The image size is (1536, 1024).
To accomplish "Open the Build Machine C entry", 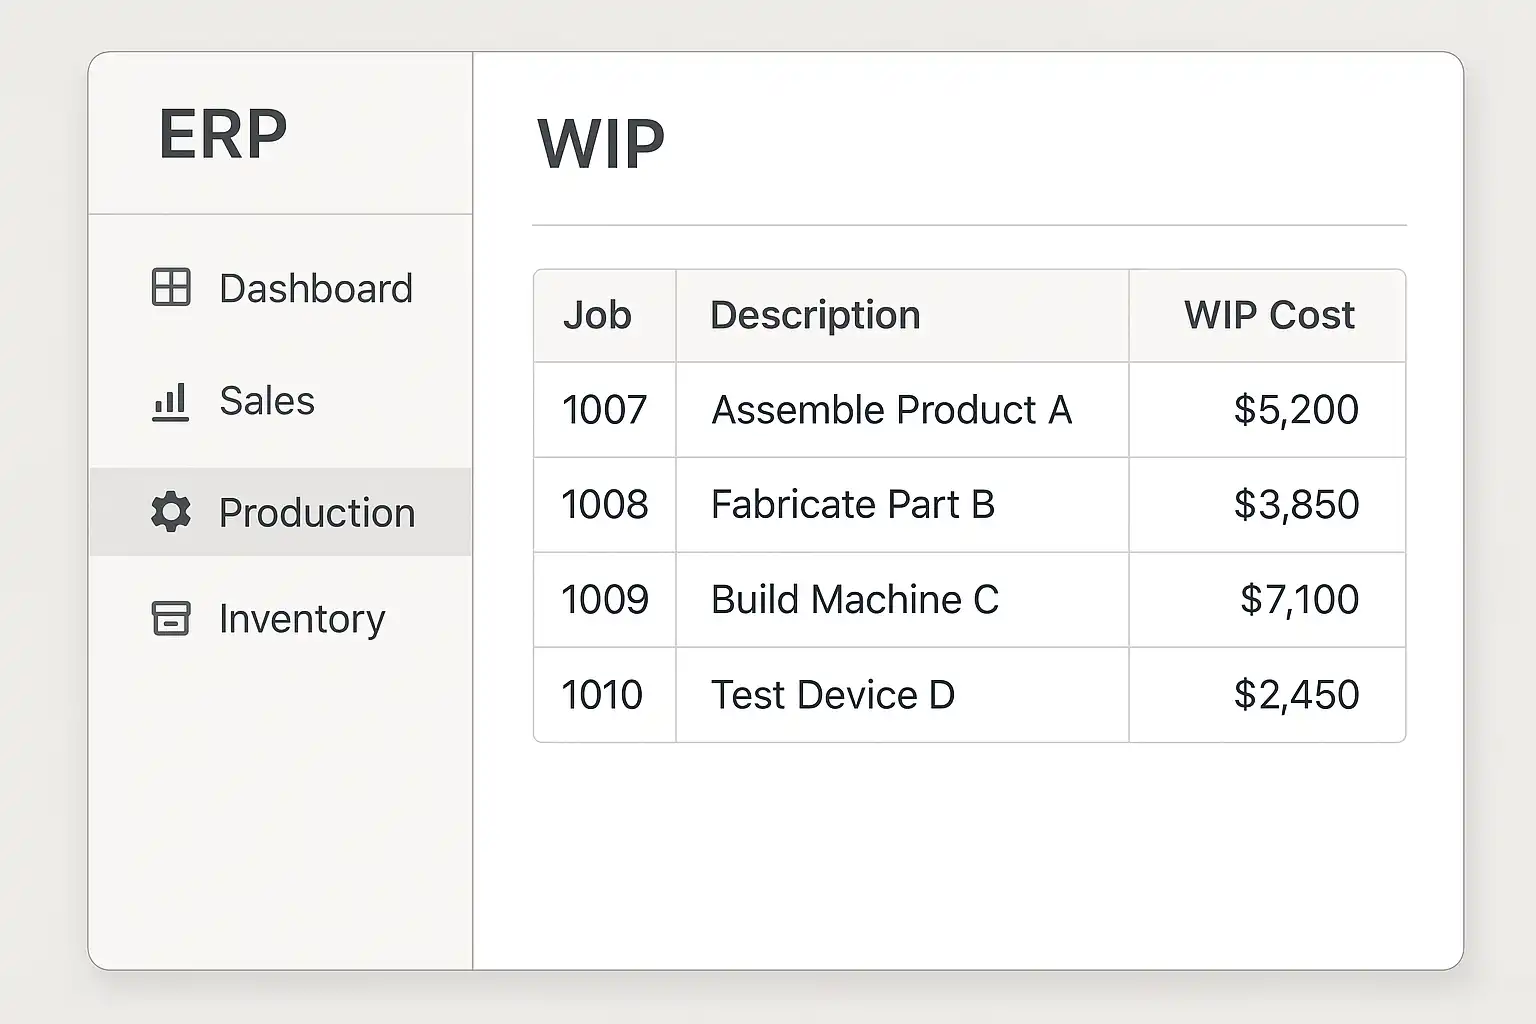I will pos(854,600).
